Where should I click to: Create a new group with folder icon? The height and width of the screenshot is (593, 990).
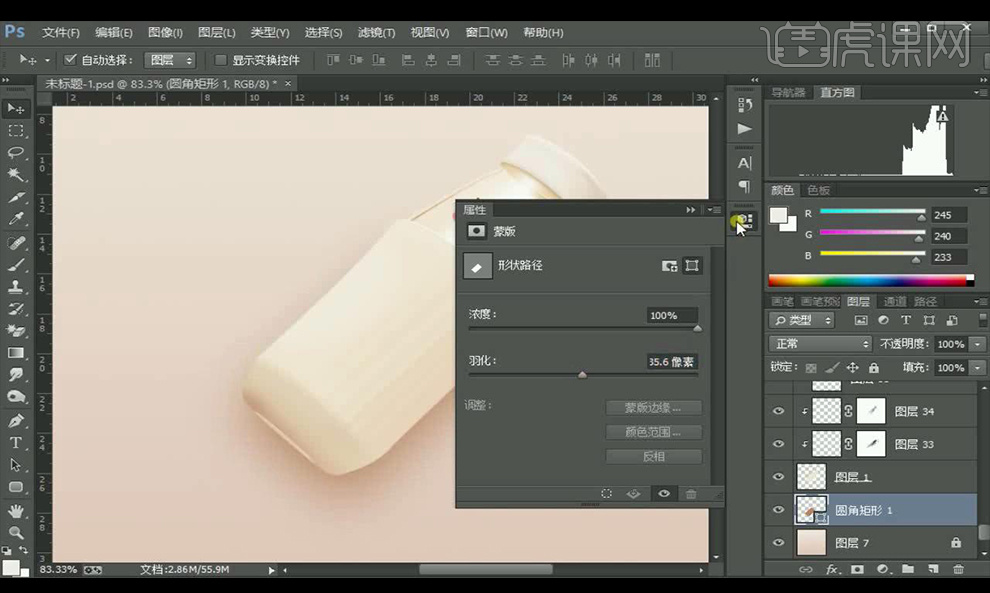coord(907,569)
